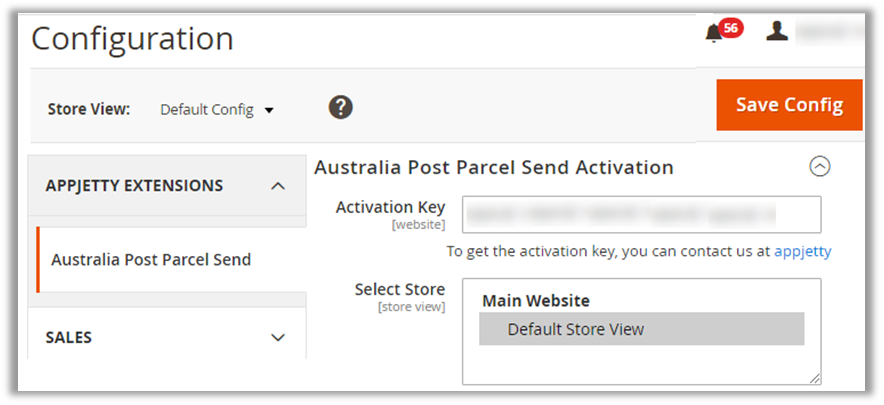Collapse the APPJETTY EXTENSIONS chevron
The width and height of the screenshot is (884, 405).
click(x=278, y=186)
